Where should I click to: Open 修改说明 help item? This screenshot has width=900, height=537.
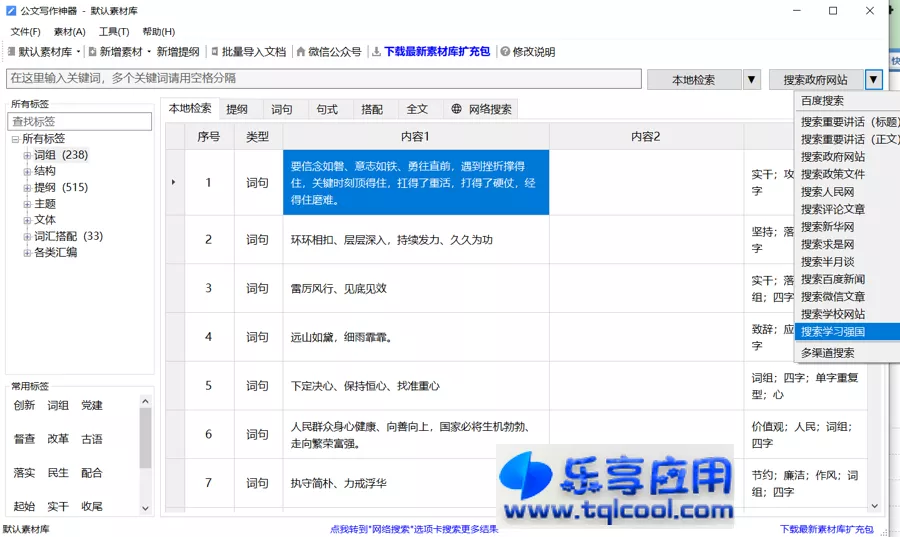pos(527,52)
